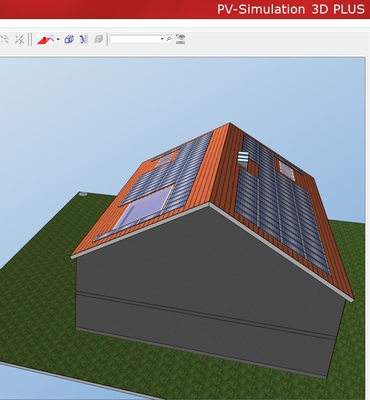Click the red roof view icon
Screen dimensions: 370x400
[45, 40]
